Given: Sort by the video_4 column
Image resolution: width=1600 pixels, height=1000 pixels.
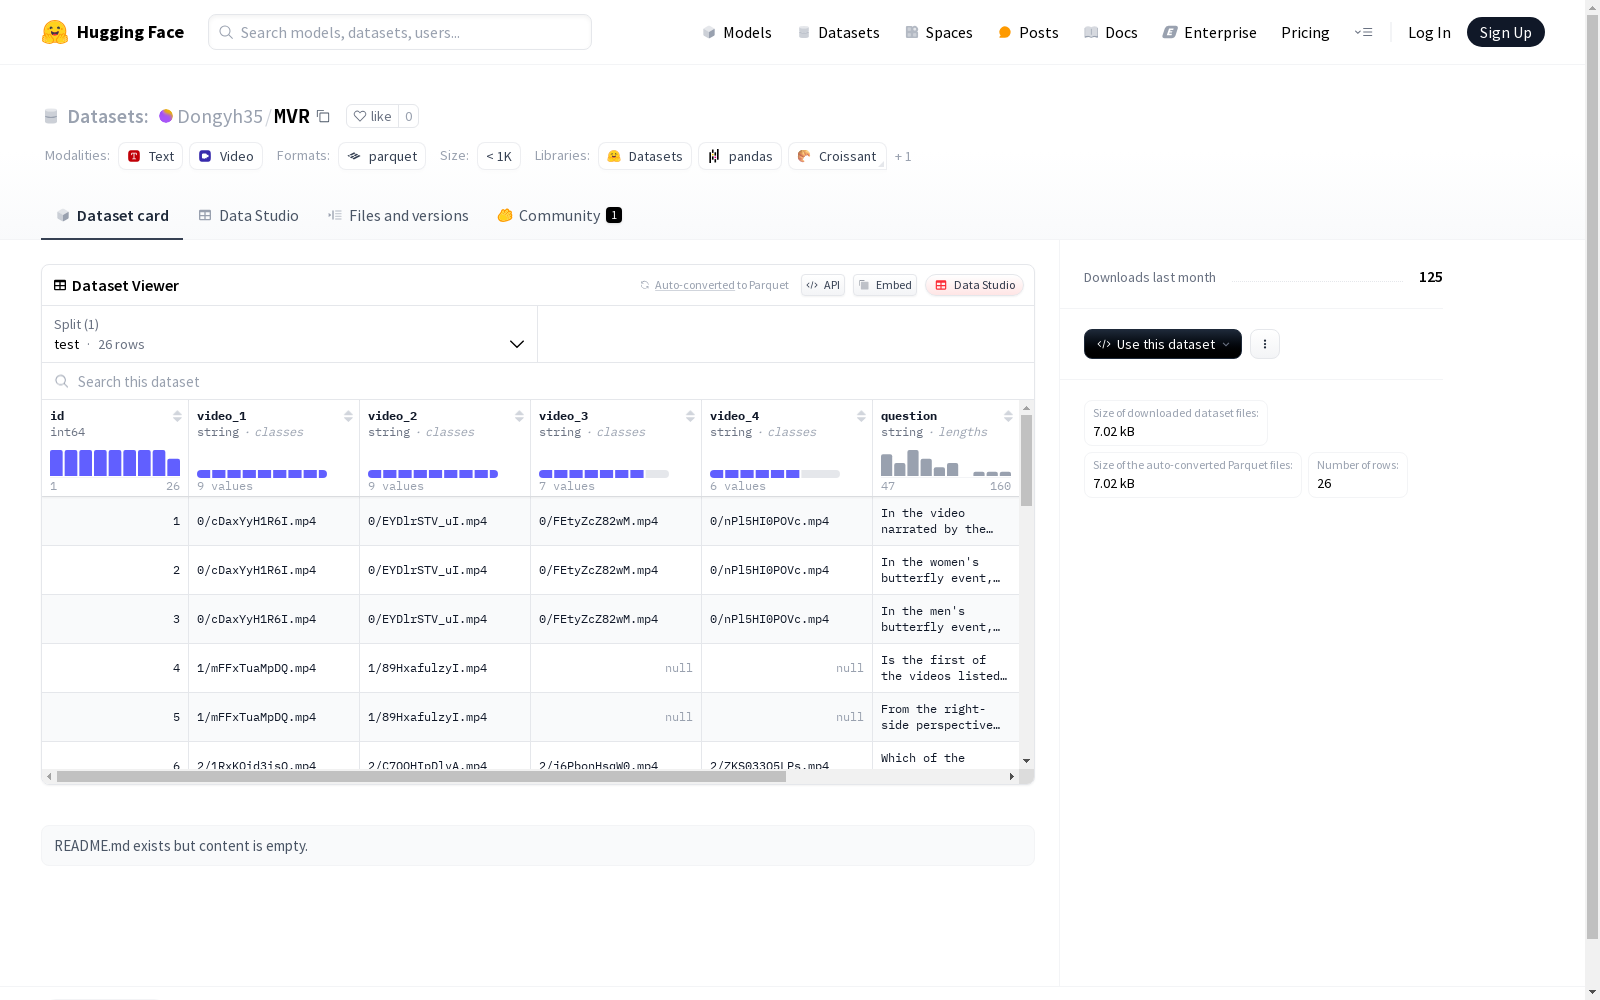Looking at the screenshot, I should (x=861, y=416).
